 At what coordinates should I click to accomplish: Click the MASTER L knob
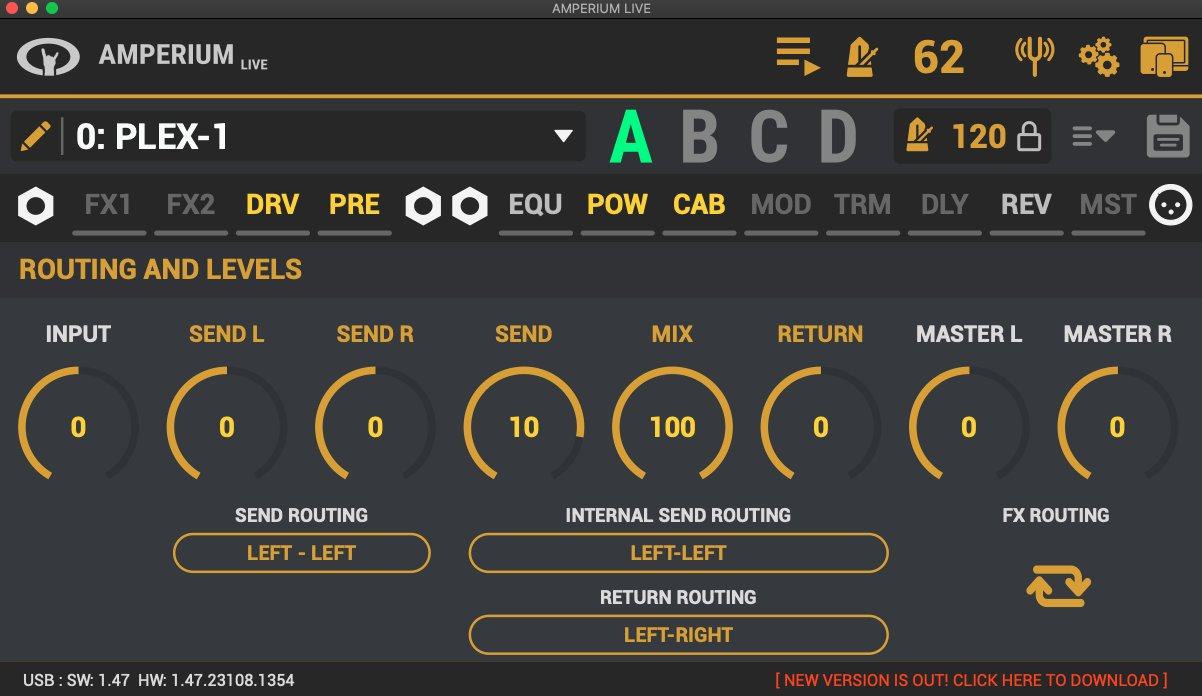click(x=969, y=427)
